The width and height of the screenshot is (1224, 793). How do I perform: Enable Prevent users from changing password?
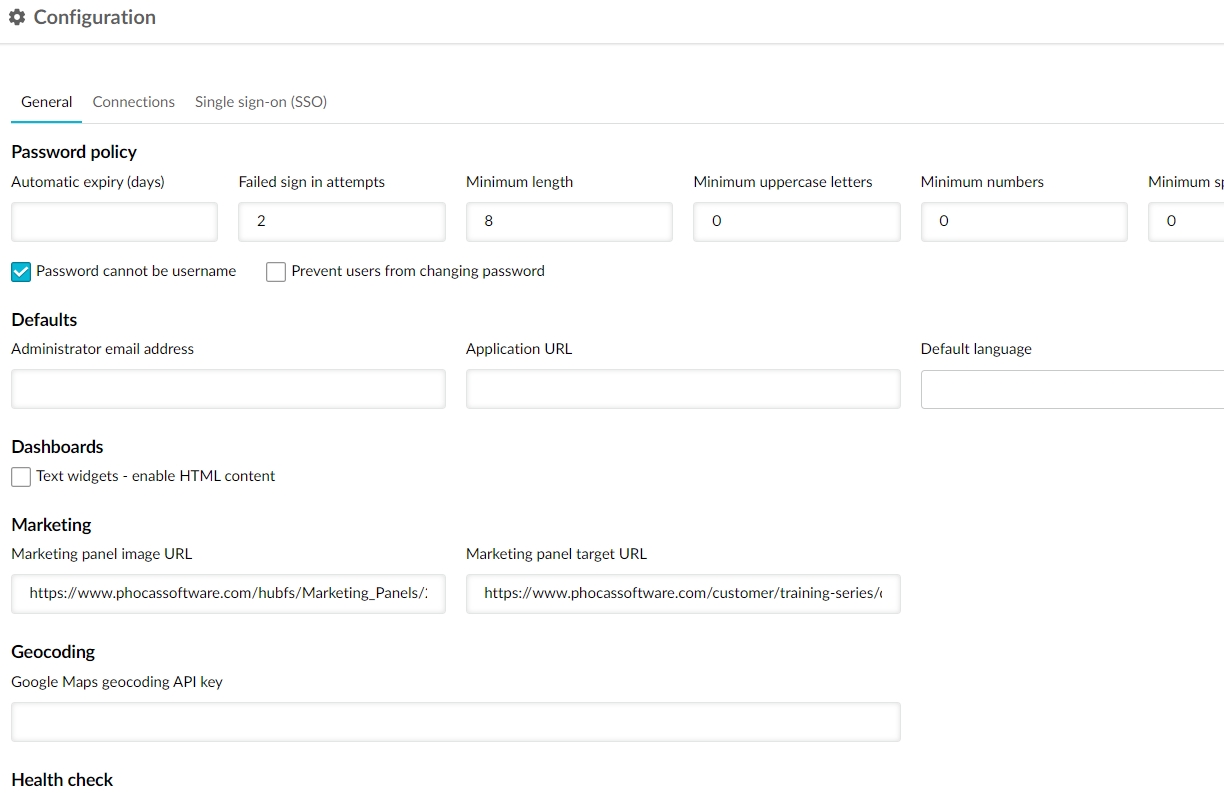point(276,272)
